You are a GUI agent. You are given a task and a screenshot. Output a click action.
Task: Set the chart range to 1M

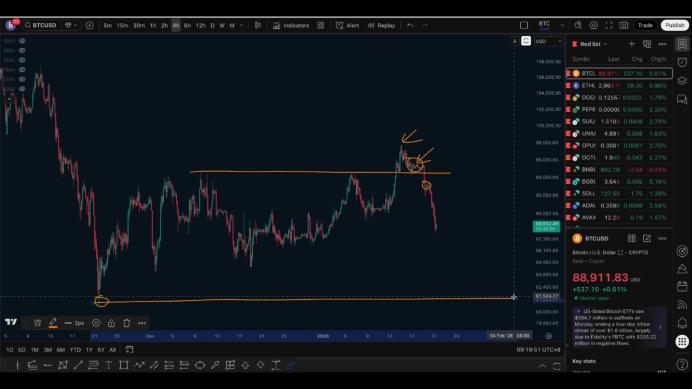(34, 350)
